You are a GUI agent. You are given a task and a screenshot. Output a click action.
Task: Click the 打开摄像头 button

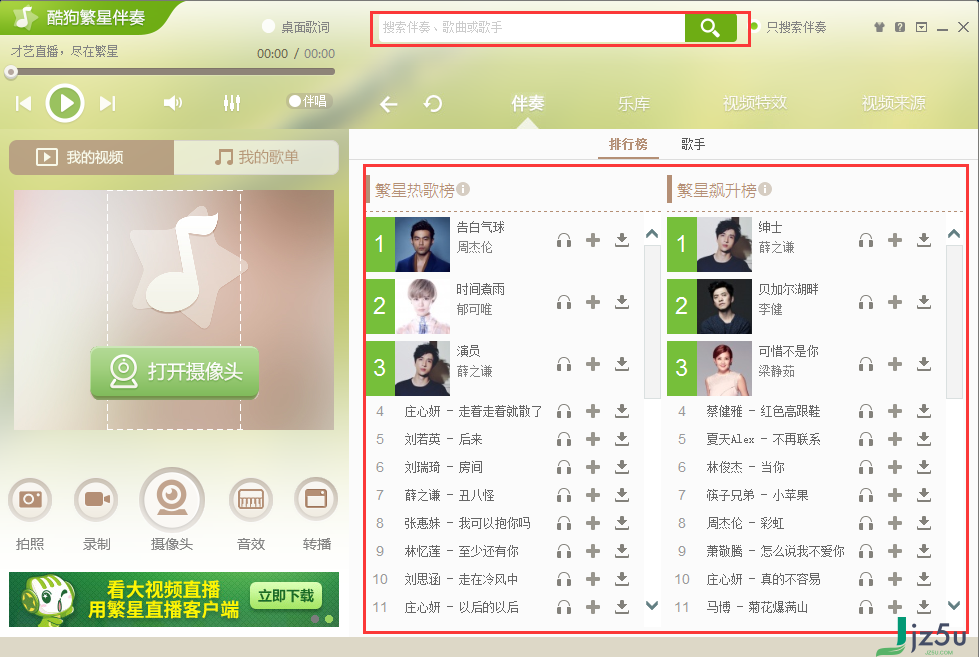click(x=175, y=372)
